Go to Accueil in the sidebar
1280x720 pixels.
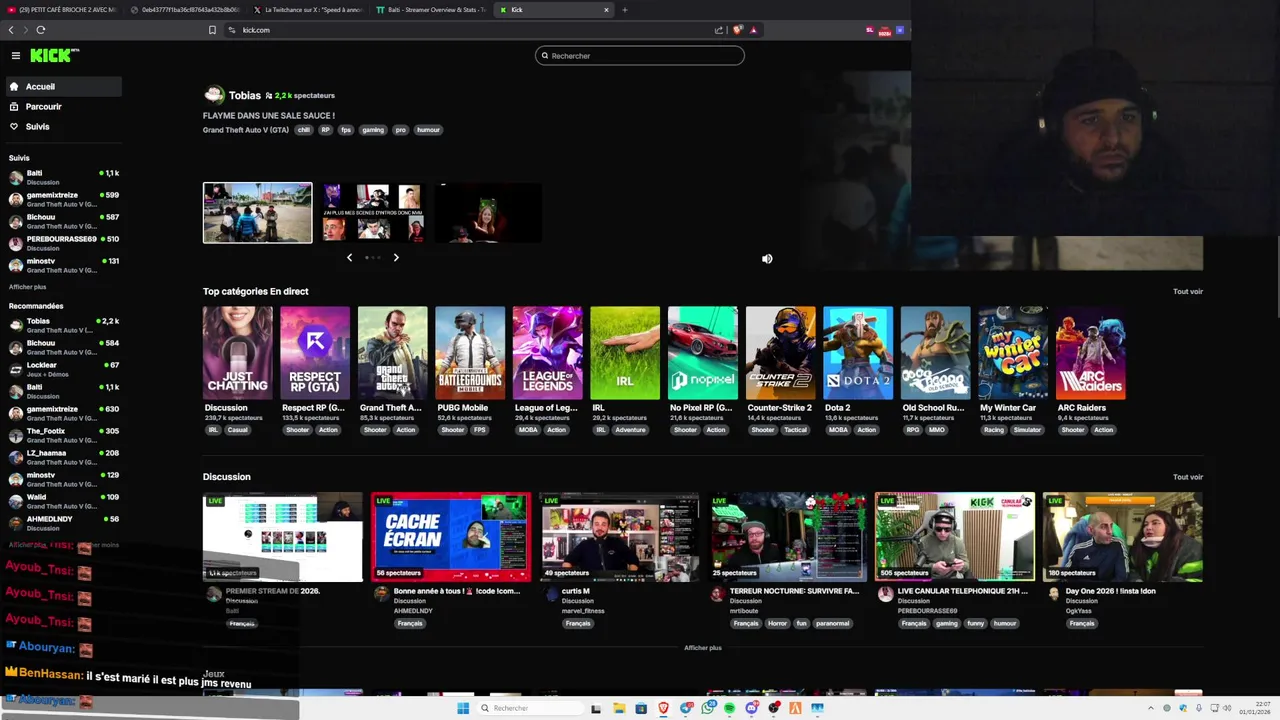(64, 87)
